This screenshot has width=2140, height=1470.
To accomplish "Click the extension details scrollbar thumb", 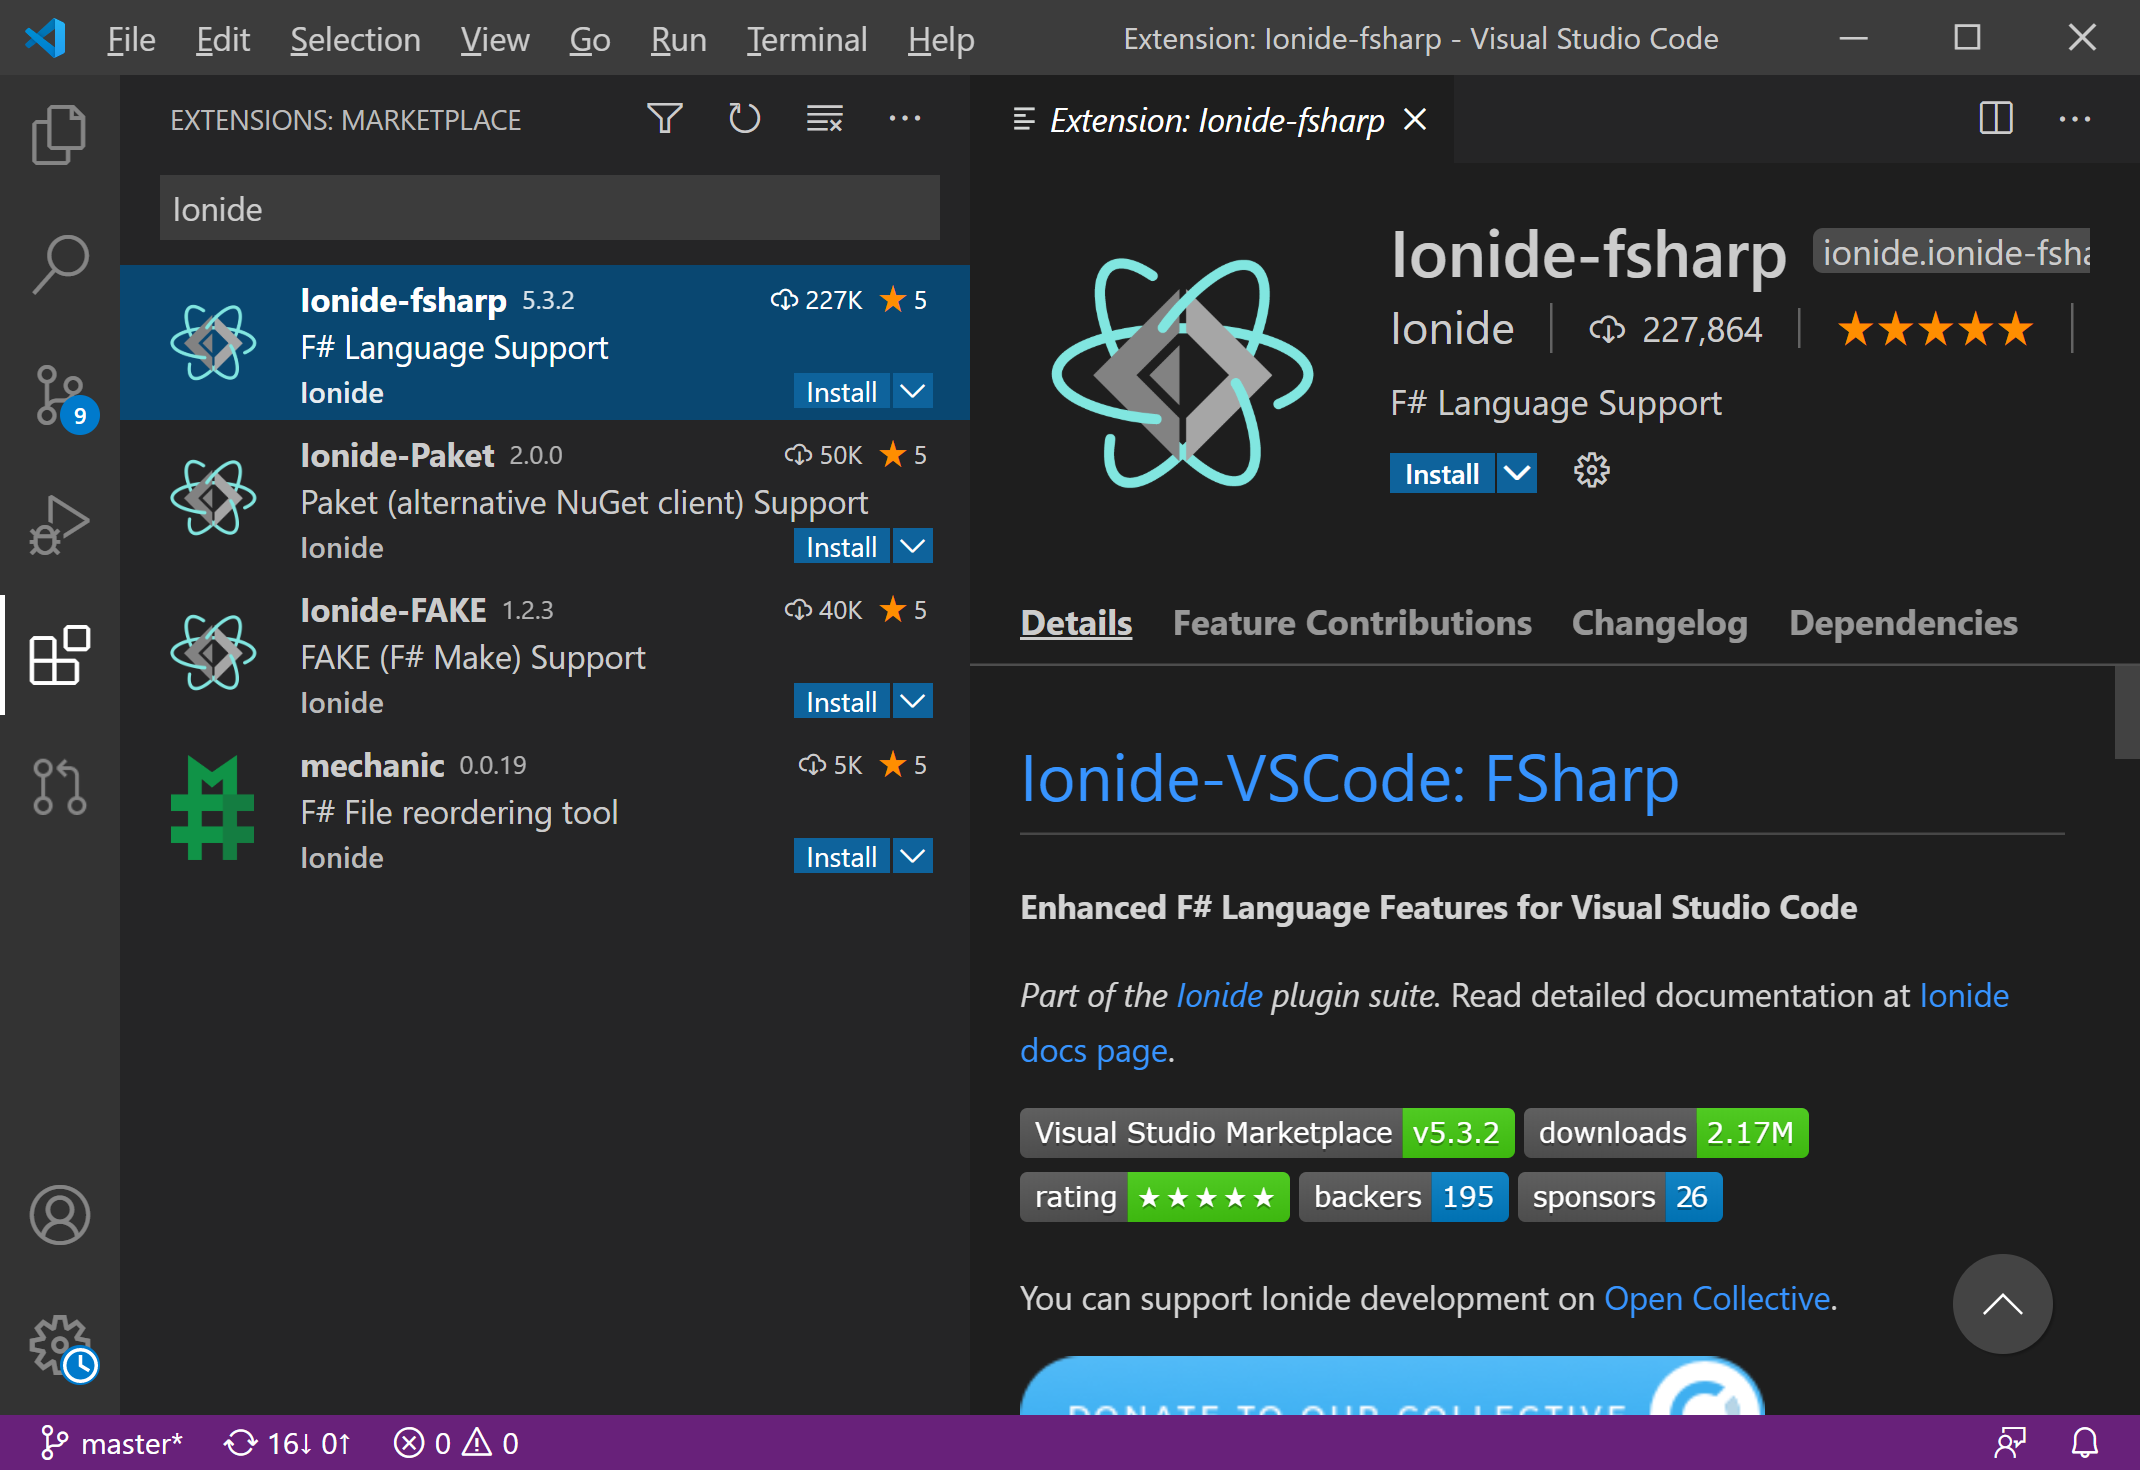I will 2126,712.
